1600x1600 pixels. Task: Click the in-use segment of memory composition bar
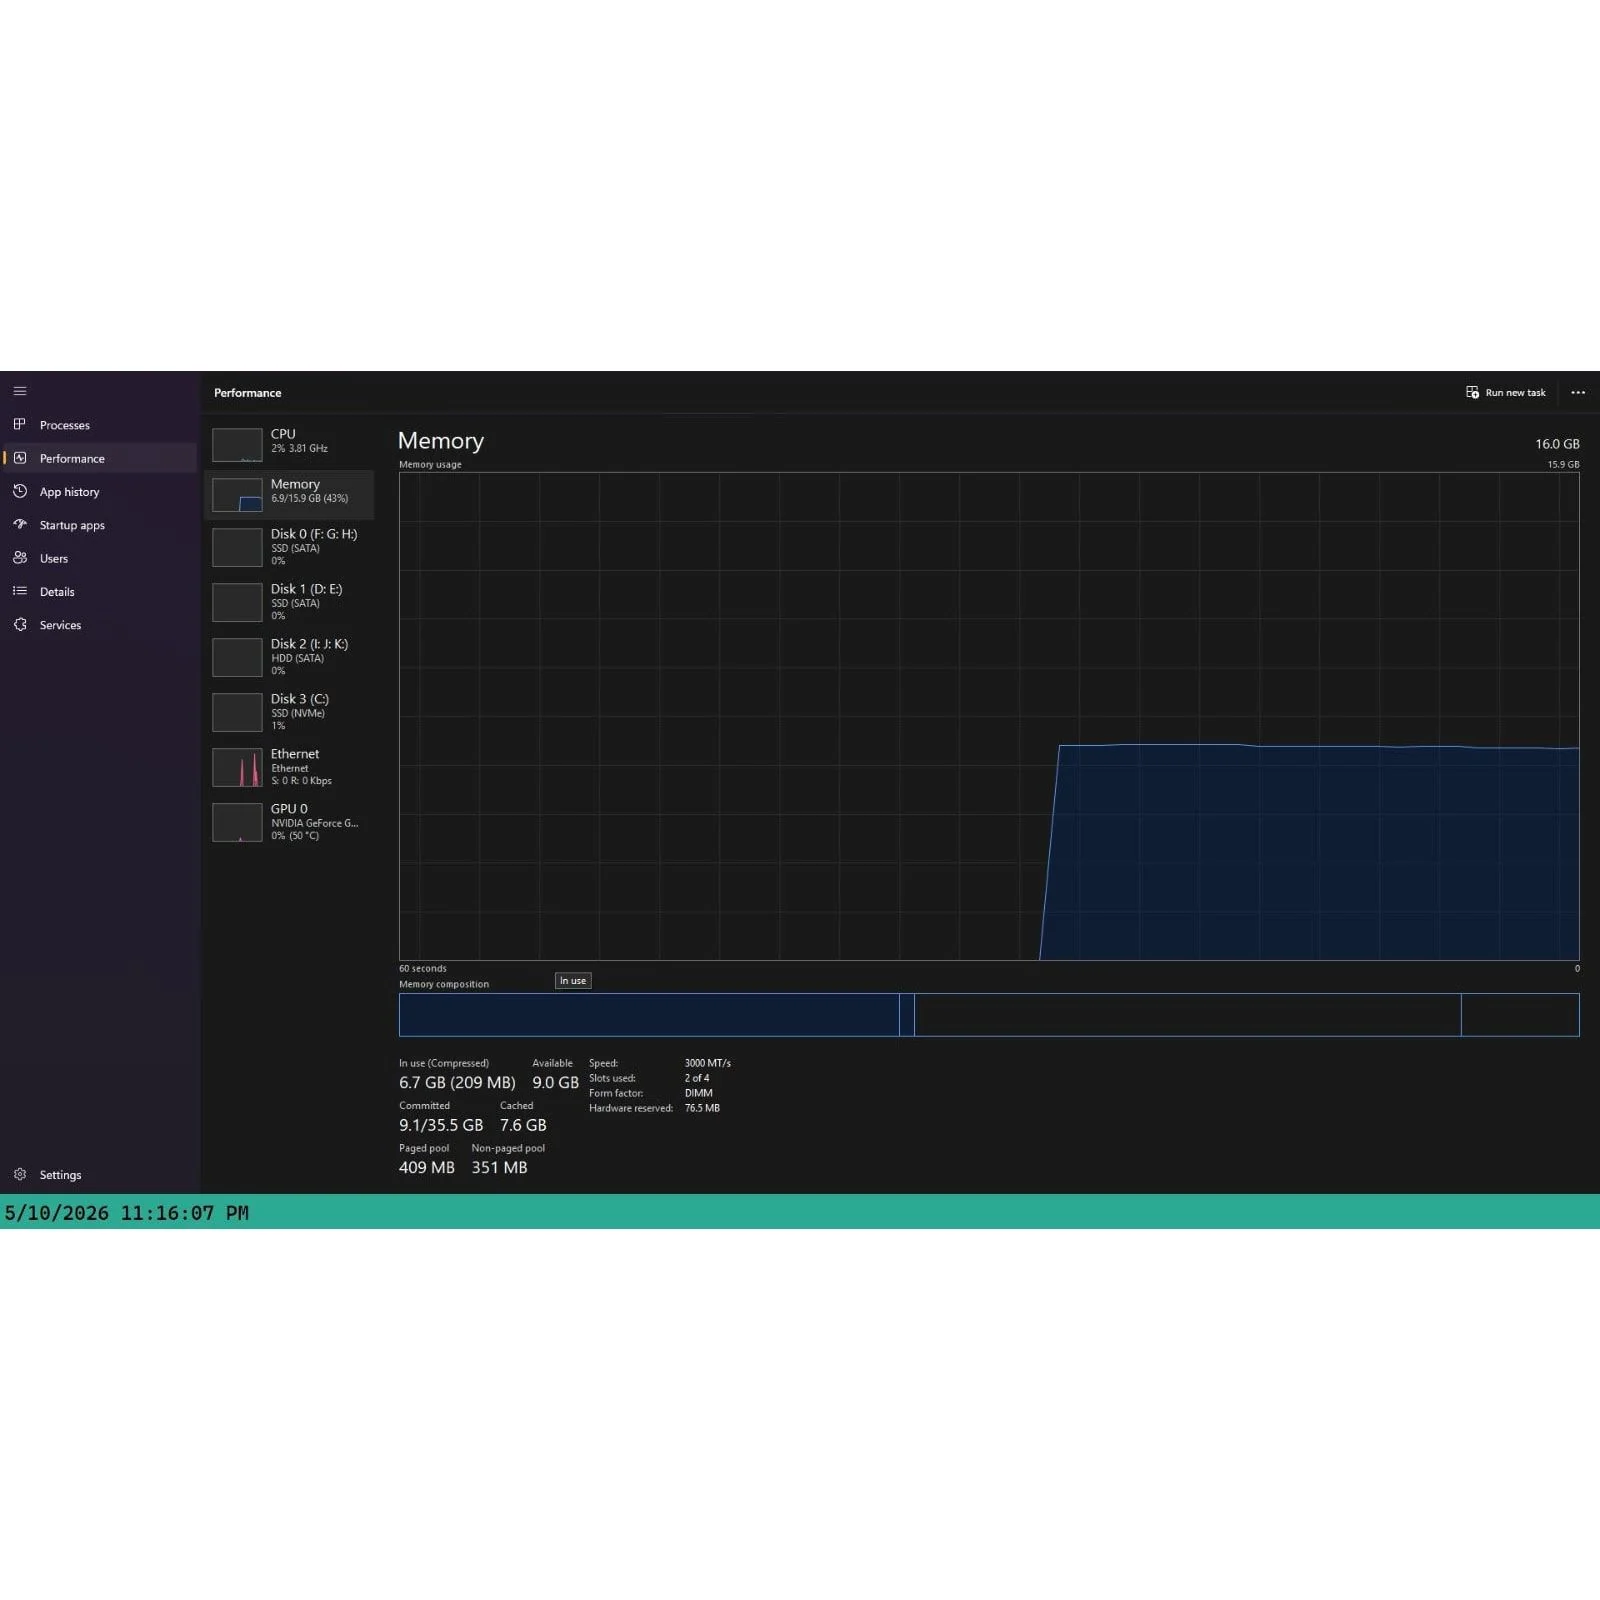[x=649, y=1015]
